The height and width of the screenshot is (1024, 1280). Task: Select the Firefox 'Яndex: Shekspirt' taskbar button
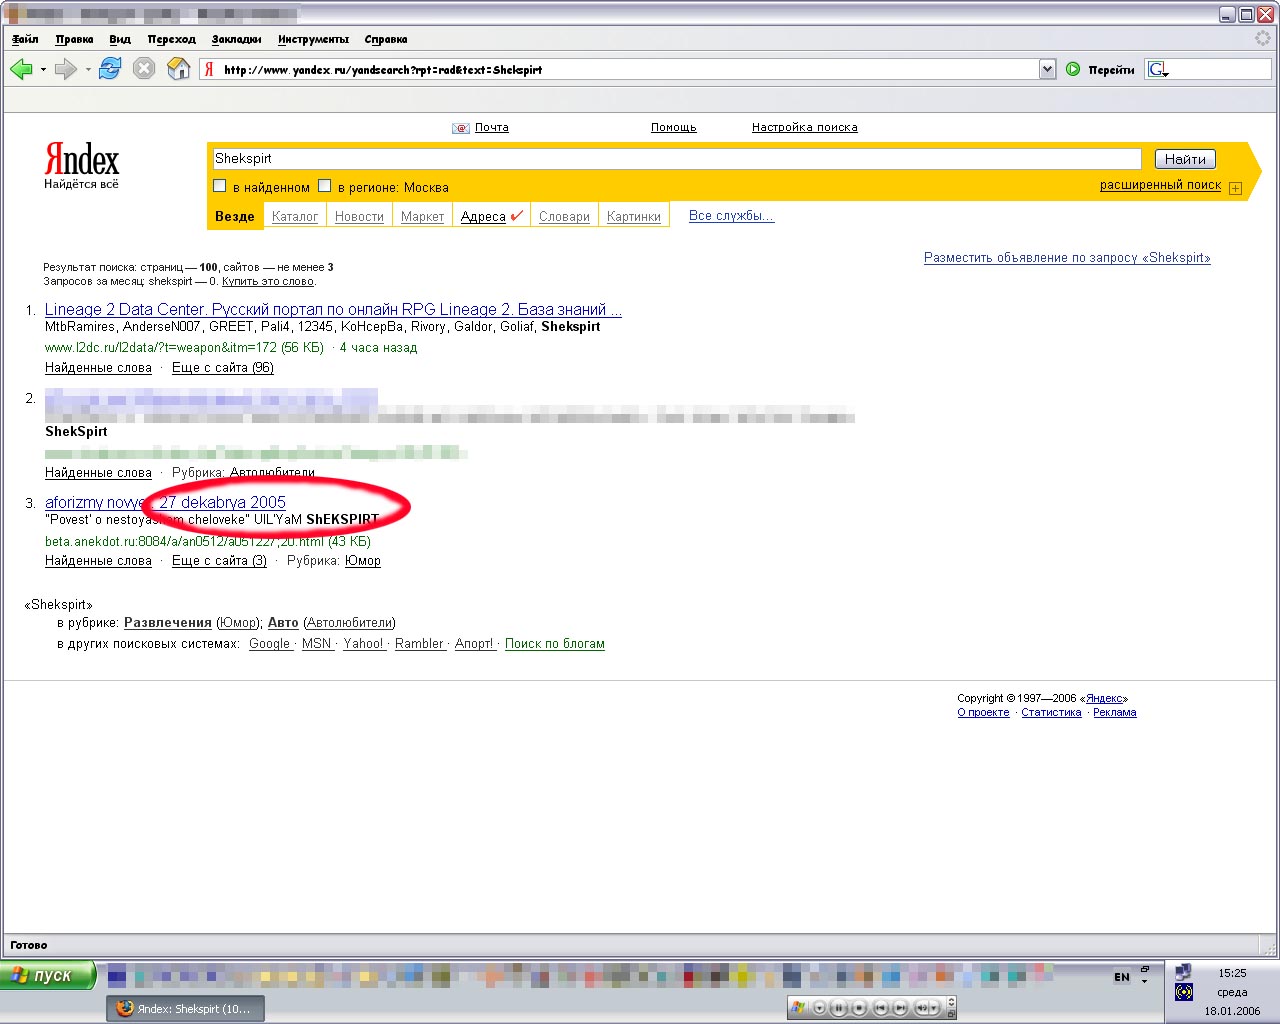click(185, 1008)
